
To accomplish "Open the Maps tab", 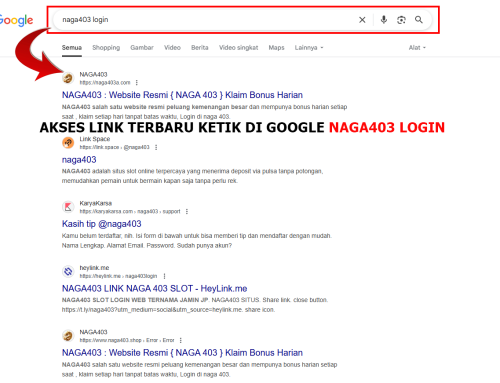I will 276,48.
